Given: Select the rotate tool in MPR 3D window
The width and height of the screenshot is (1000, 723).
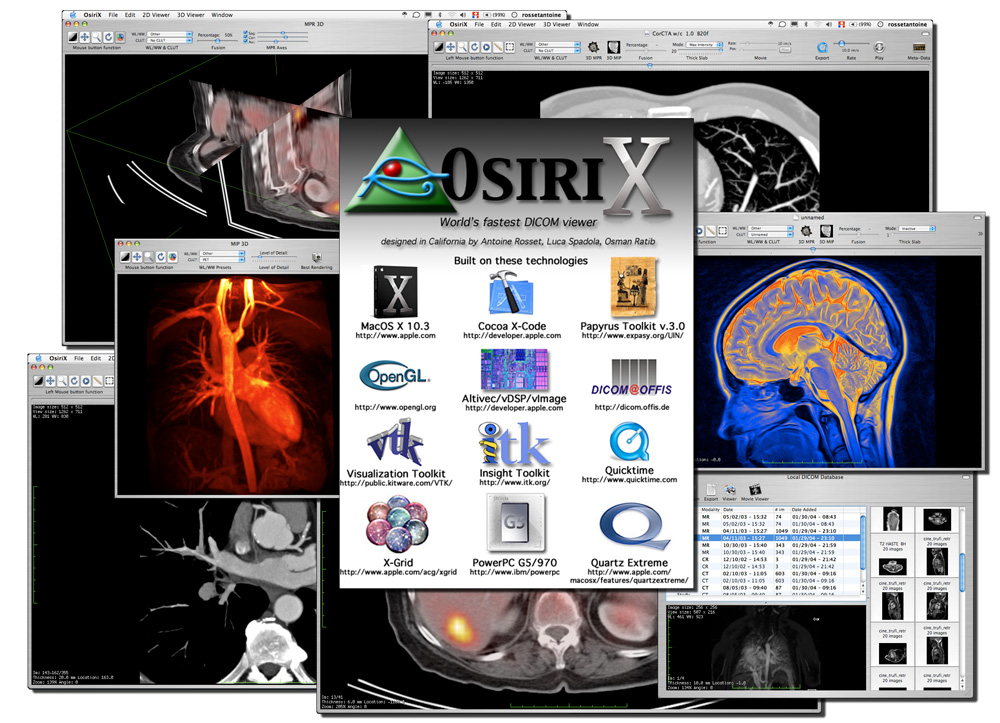Looking at the screenshot, I should (x=108, y=37).
